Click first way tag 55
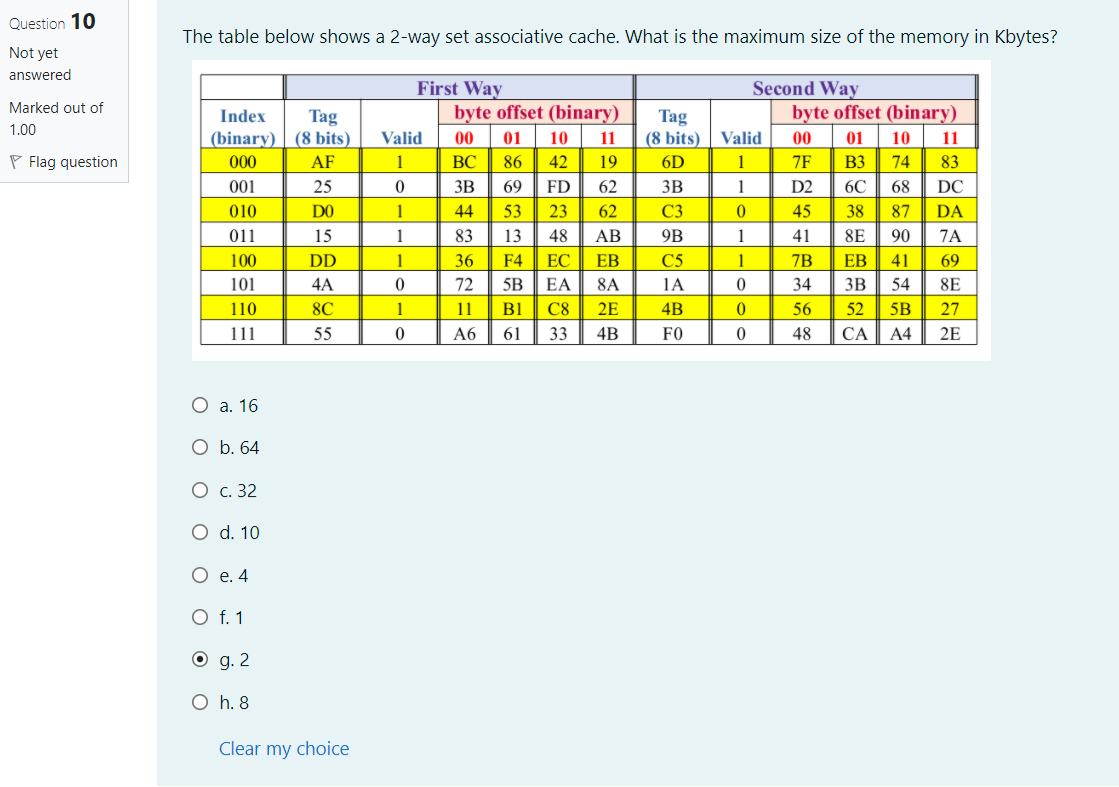 323,333
